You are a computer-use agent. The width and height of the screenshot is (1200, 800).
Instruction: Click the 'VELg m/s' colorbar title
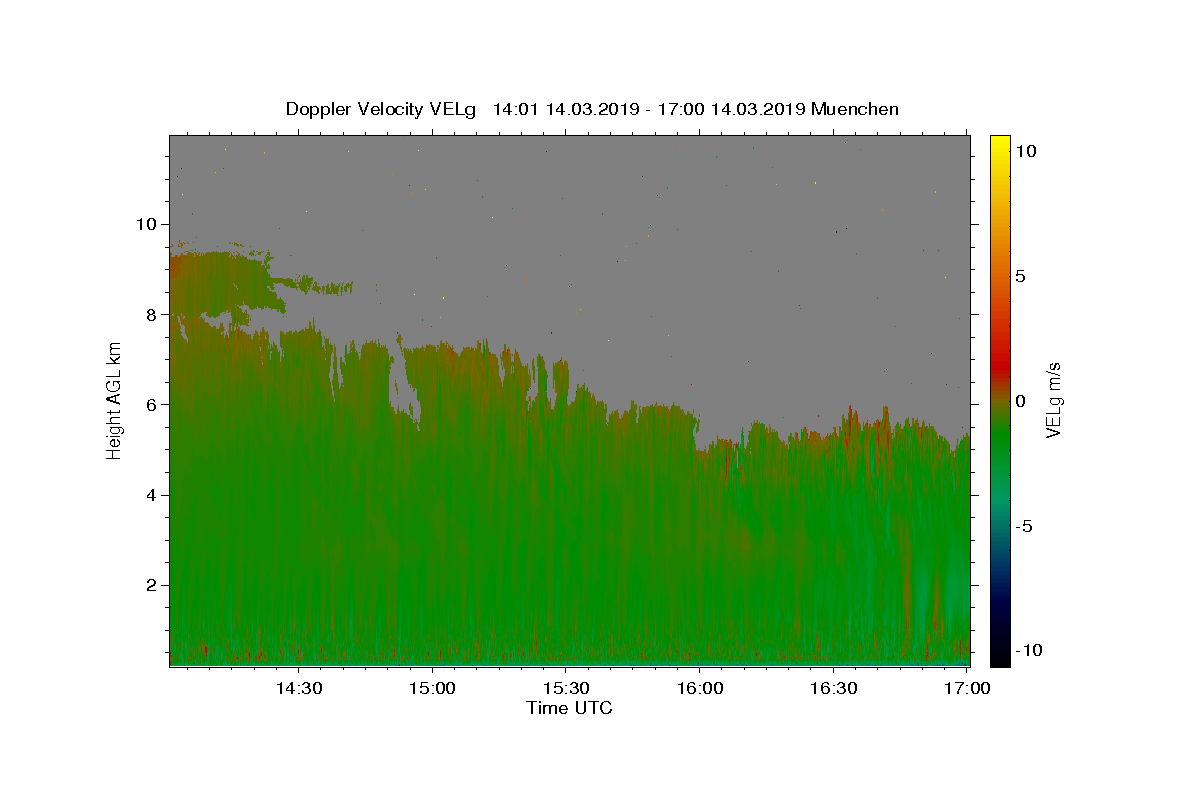(x=1053, y=401)
